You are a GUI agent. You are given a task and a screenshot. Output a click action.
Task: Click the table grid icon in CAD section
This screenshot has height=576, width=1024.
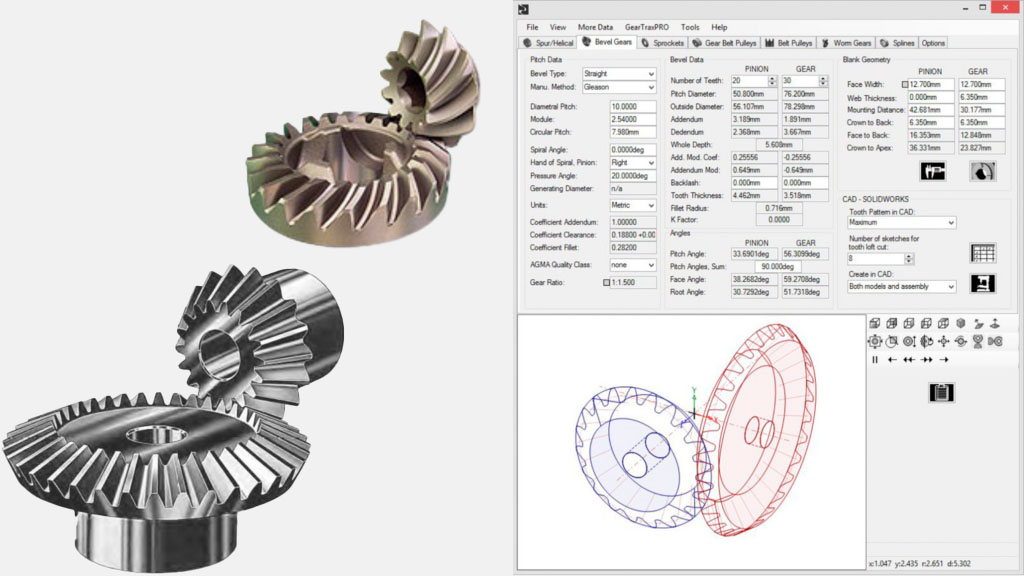[982, 253]
